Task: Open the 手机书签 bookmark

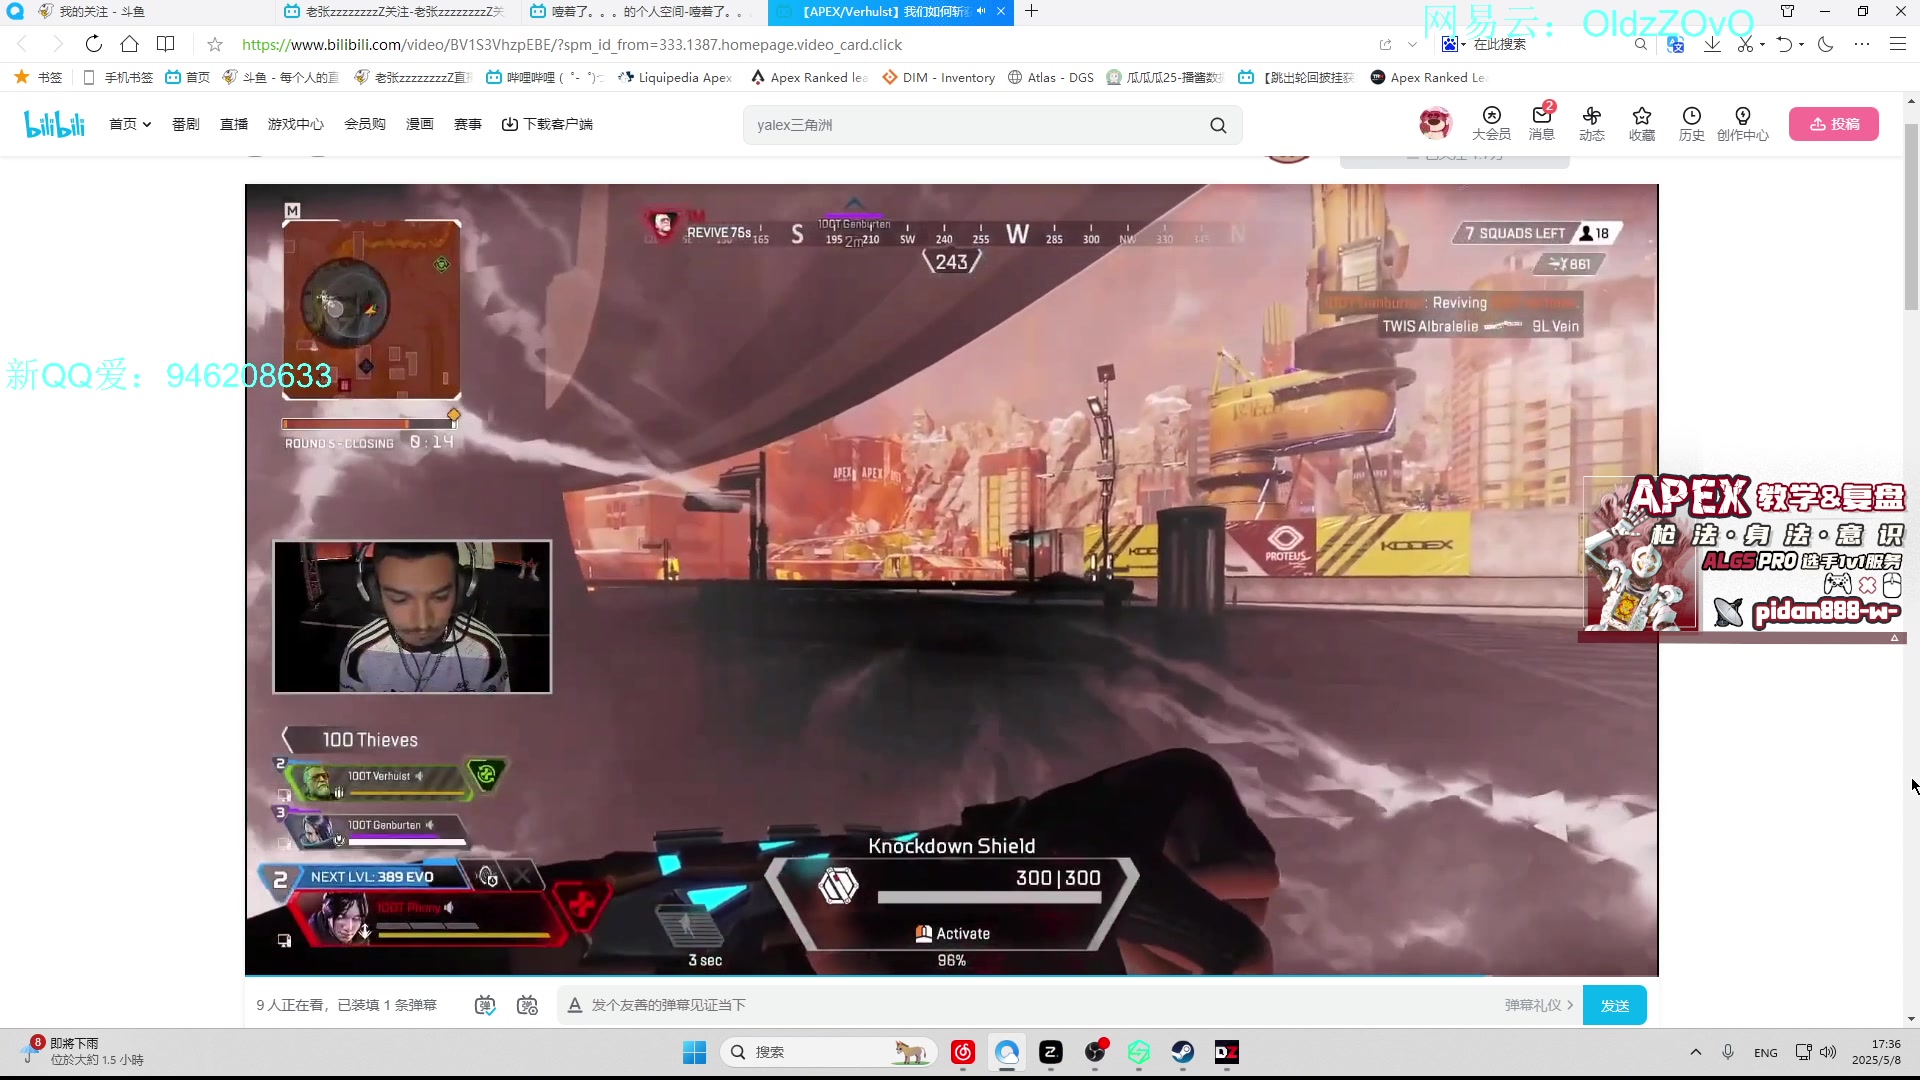Action: click(119, 77)
